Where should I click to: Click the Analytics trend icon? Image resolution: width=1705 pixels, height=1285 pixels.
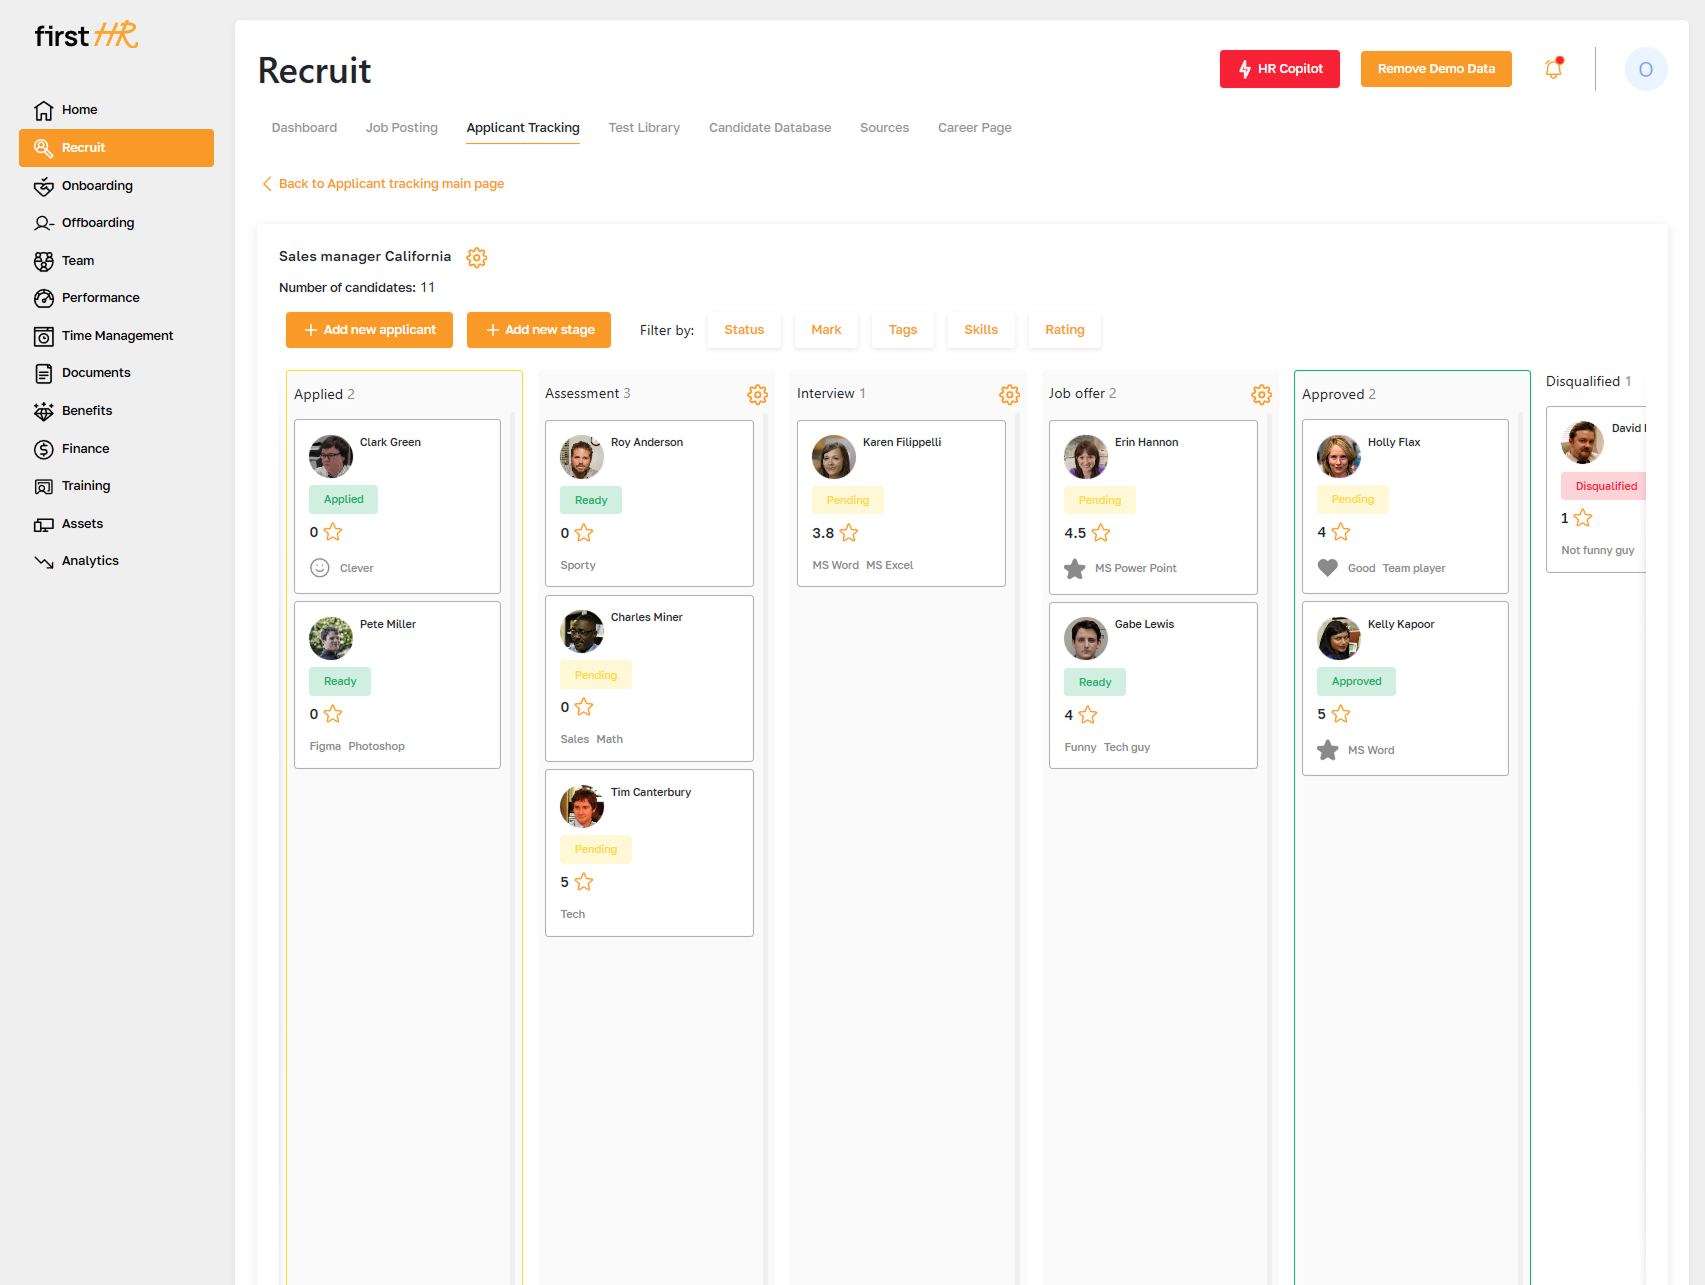(x=44, y=561)
